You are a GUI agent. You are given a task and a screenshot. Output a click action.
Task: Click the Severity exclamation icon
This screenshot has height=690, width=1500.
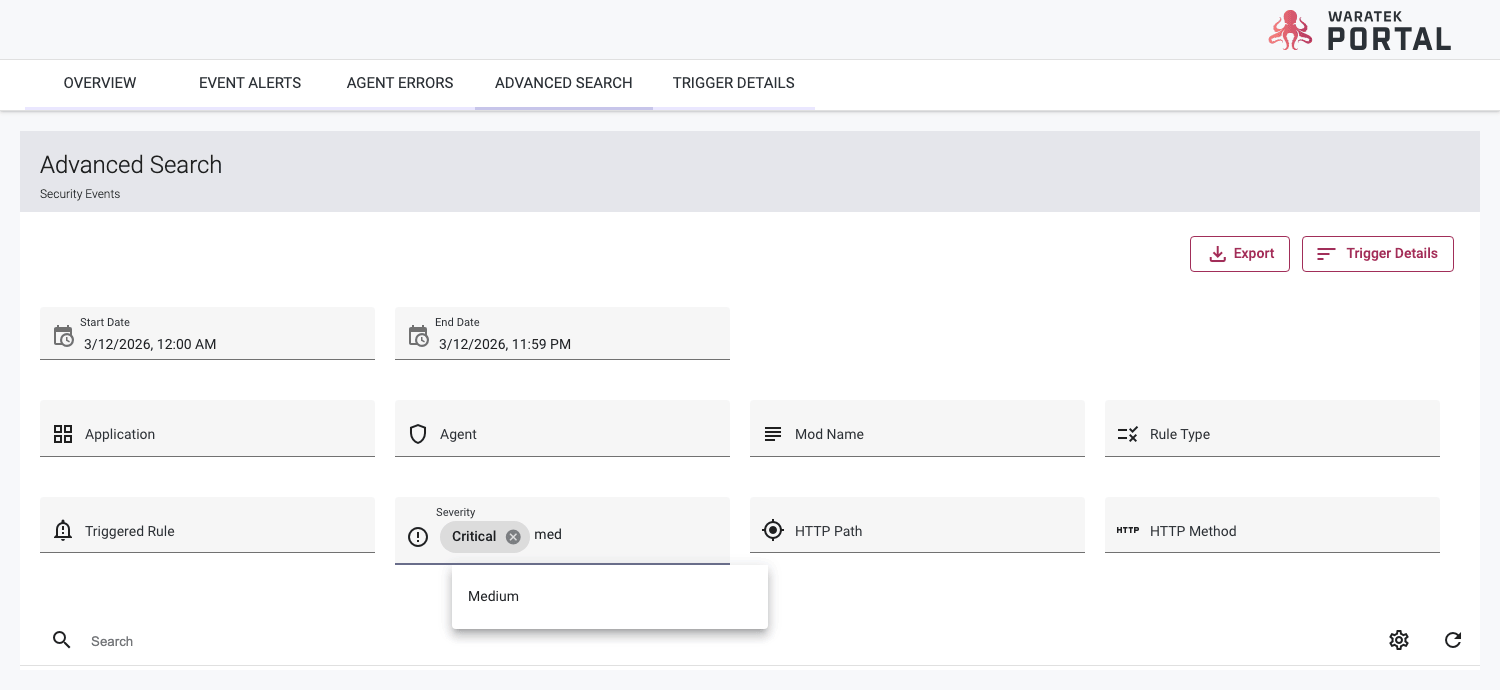(418, 537)
